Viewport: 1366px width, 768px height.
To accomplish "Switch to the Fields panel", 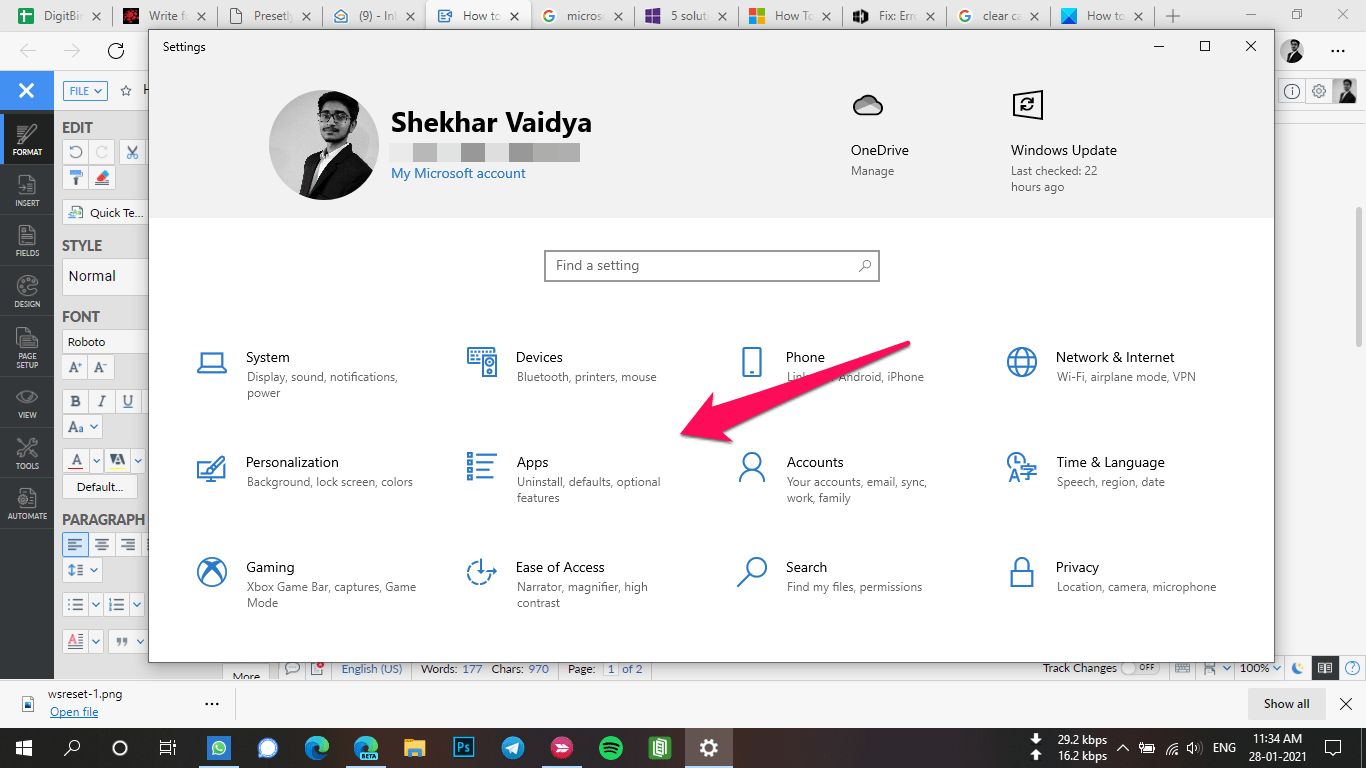I will tap(27, 241).
